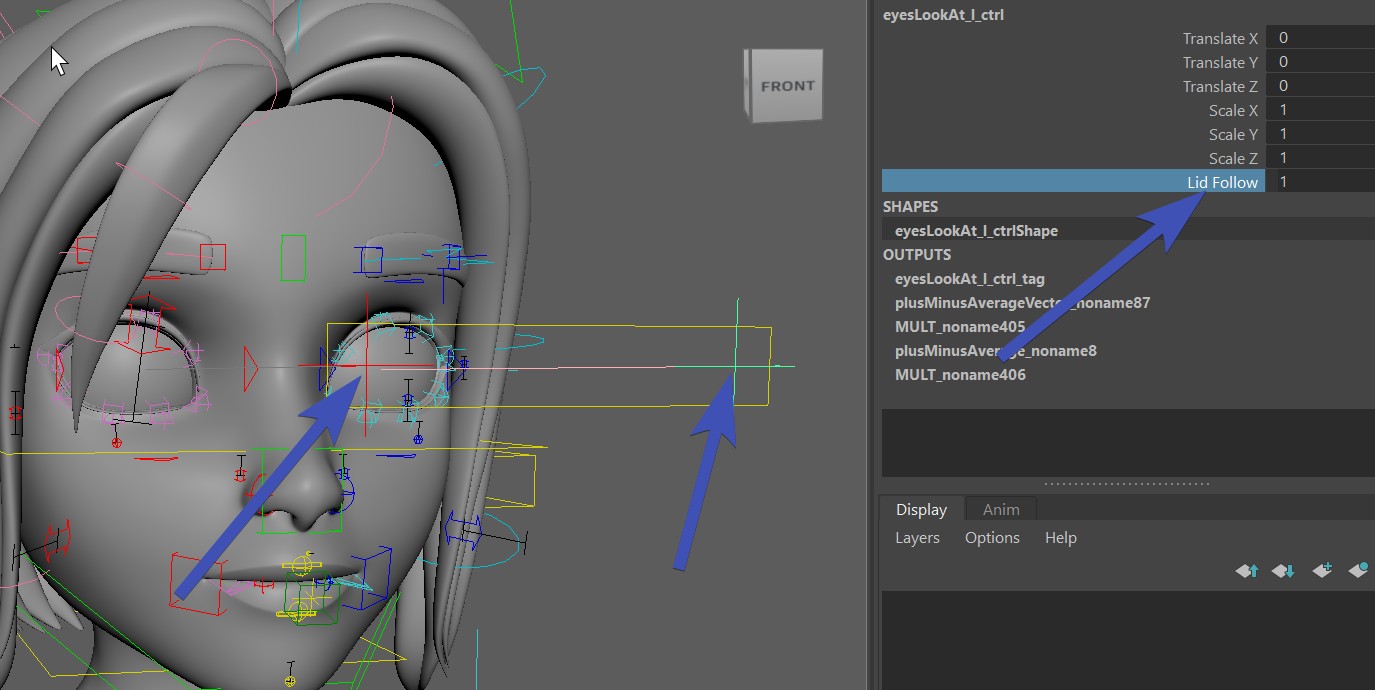Screen dimensions: 1375x690
Task: Click the Scale Y value field
Action: click(x=1319, y=134)
